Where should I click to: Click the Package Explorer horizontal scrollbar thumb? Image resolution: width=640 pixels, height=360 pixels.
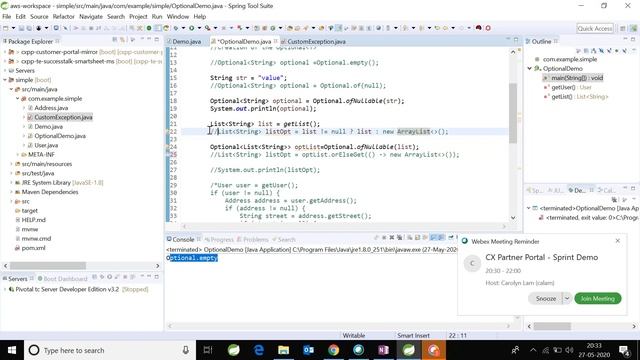click(48, 266)
